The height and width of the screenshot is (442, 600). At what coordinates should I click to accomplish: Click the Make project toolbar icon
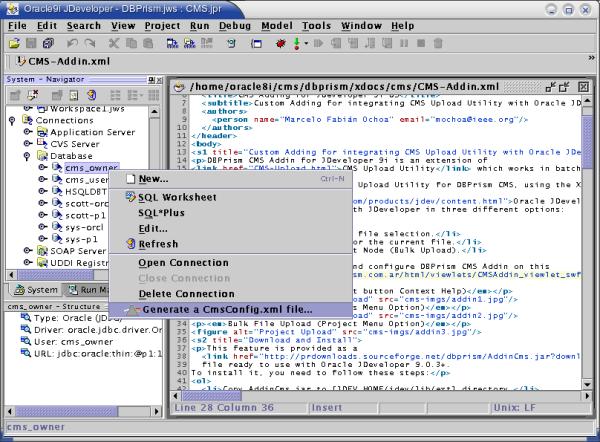point(172,43)
